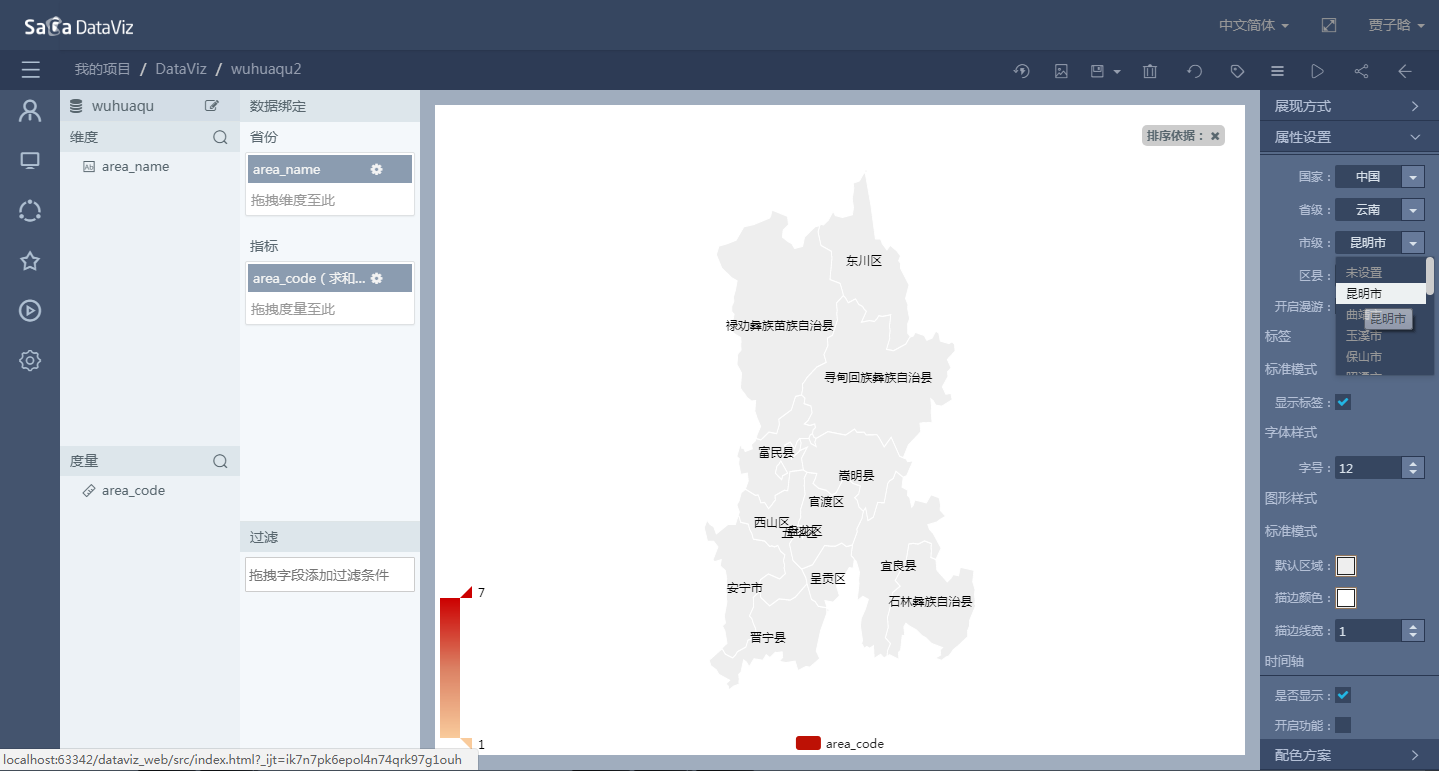Click the image export toolbar icon

tap(1061, 71)
